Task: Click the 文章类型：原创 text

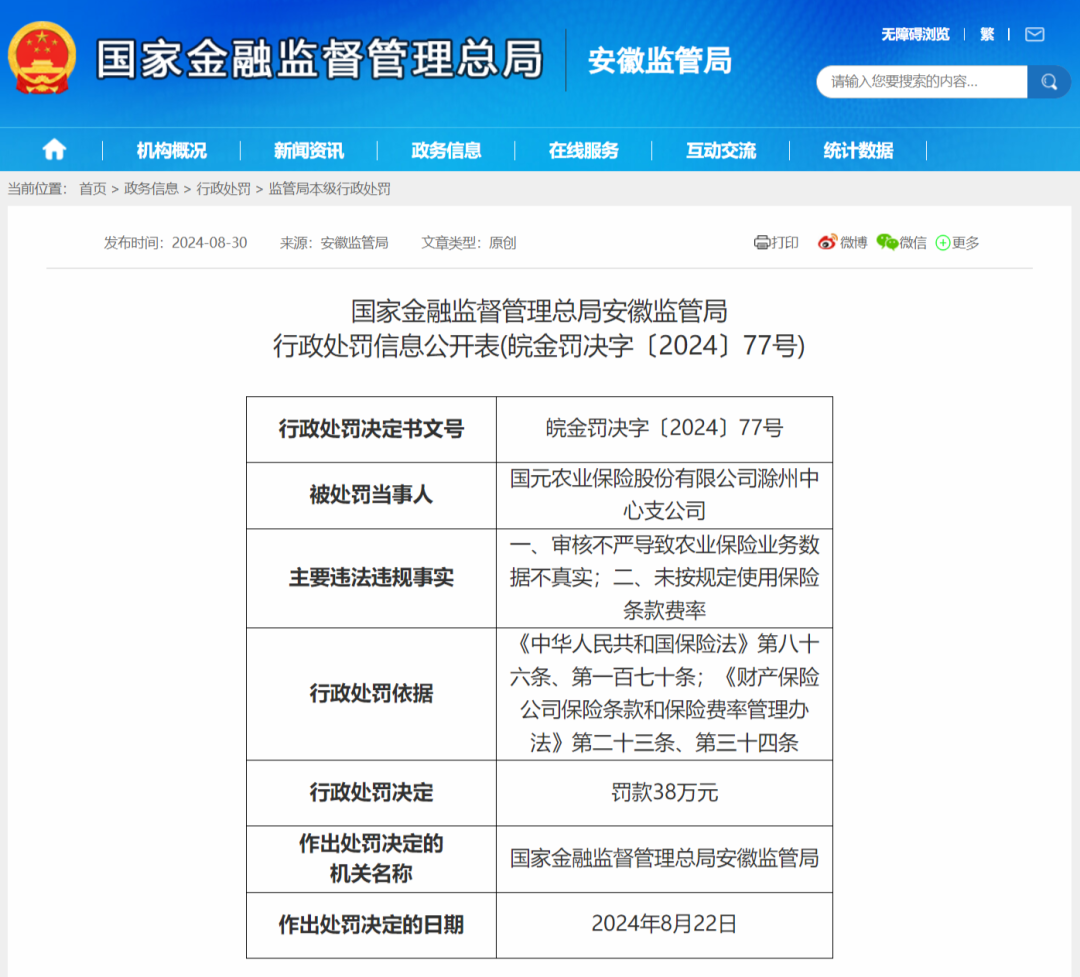Action: [468, 243]
